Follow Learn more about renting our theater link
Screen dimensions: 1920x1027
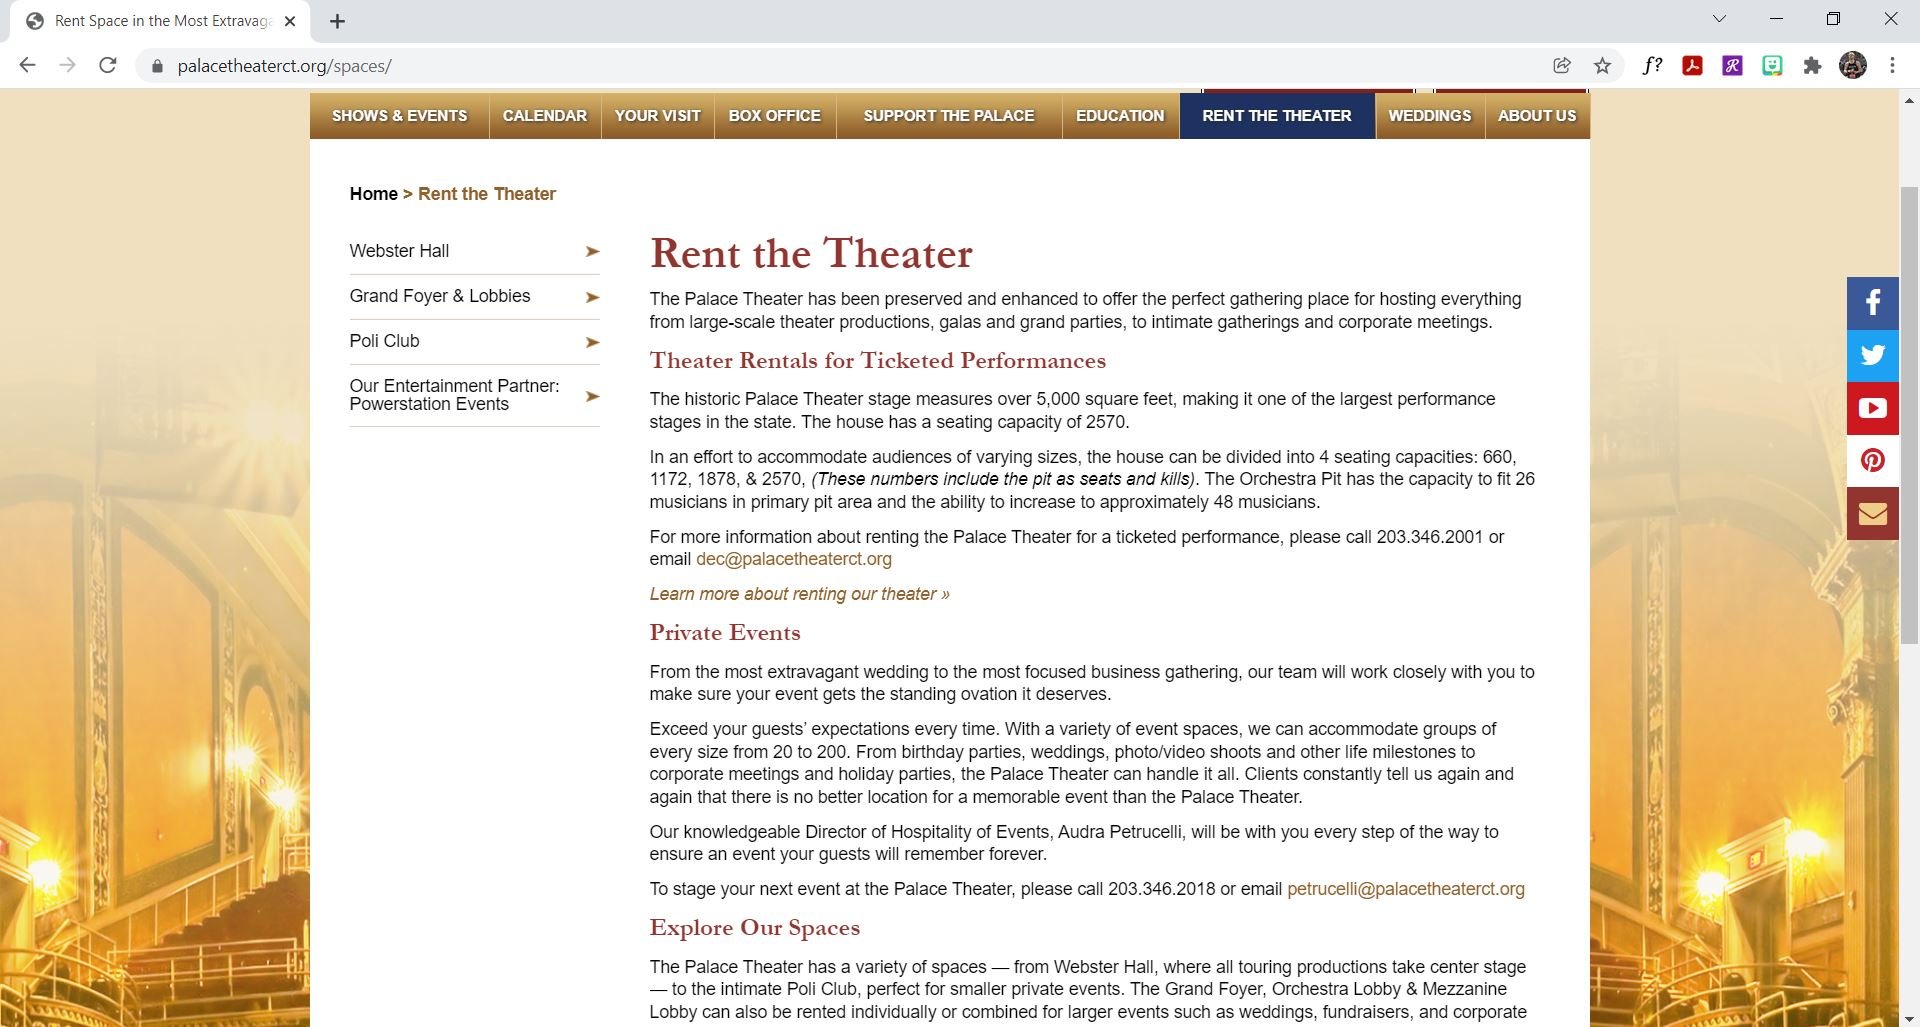click(799, 594)
